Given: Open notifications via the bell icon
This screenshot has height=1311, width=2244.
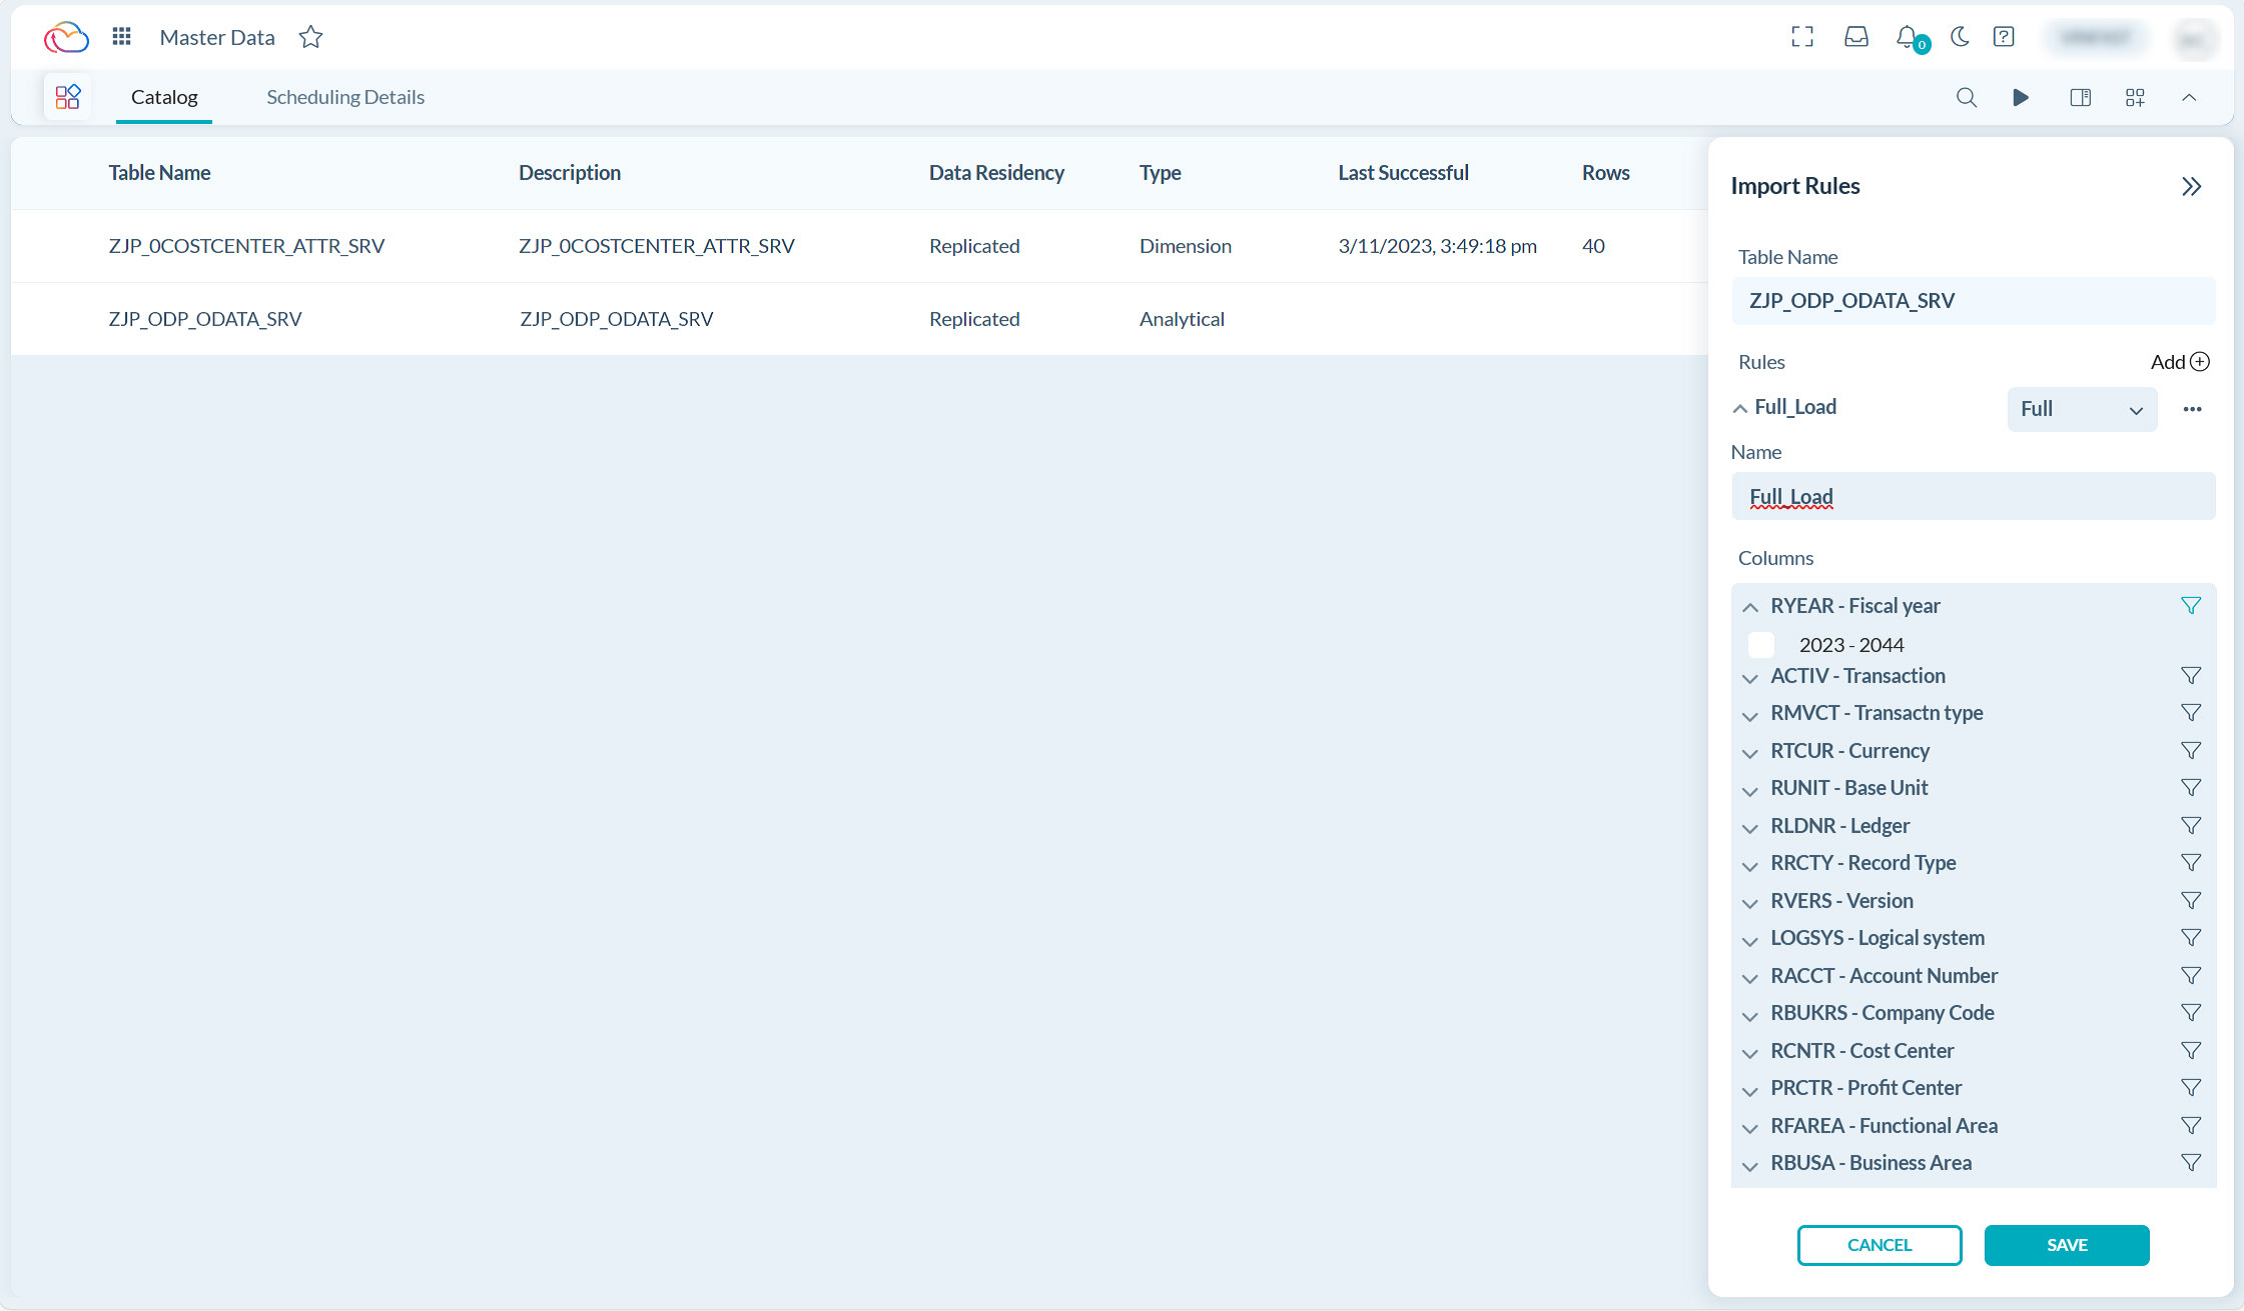Looking at the screenshot, I should (1905, 37).
